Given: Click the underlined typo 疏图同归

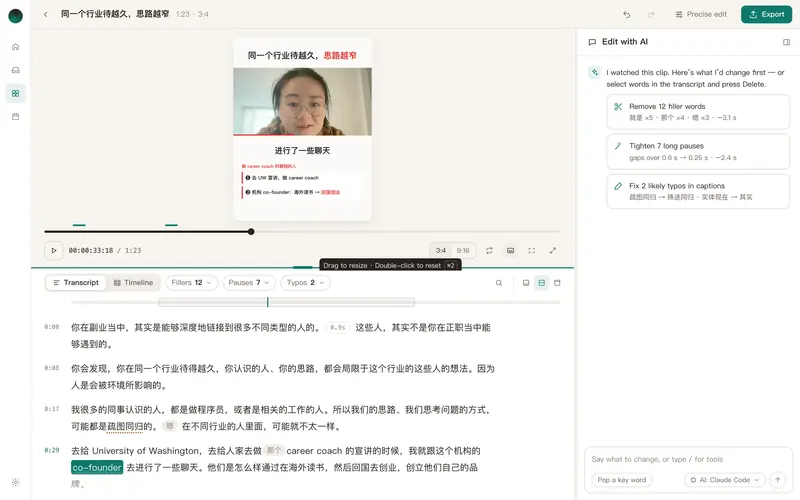Looking at the screenshot, I should 125,427.
